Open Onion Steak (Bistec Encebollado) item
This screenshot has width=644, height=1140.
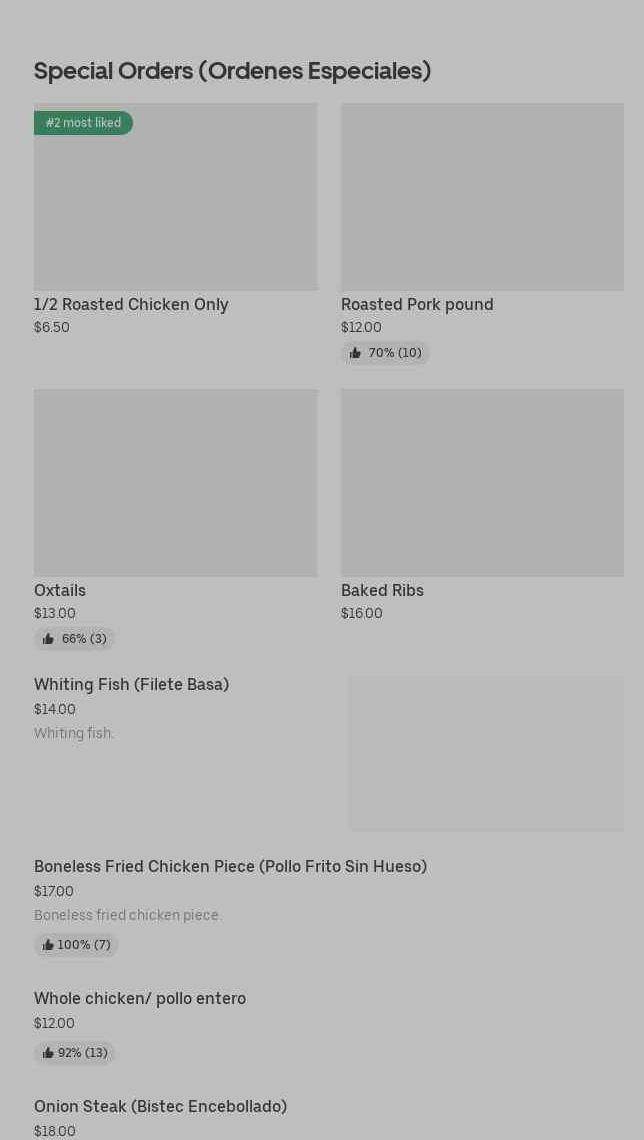click(160, 1106)
